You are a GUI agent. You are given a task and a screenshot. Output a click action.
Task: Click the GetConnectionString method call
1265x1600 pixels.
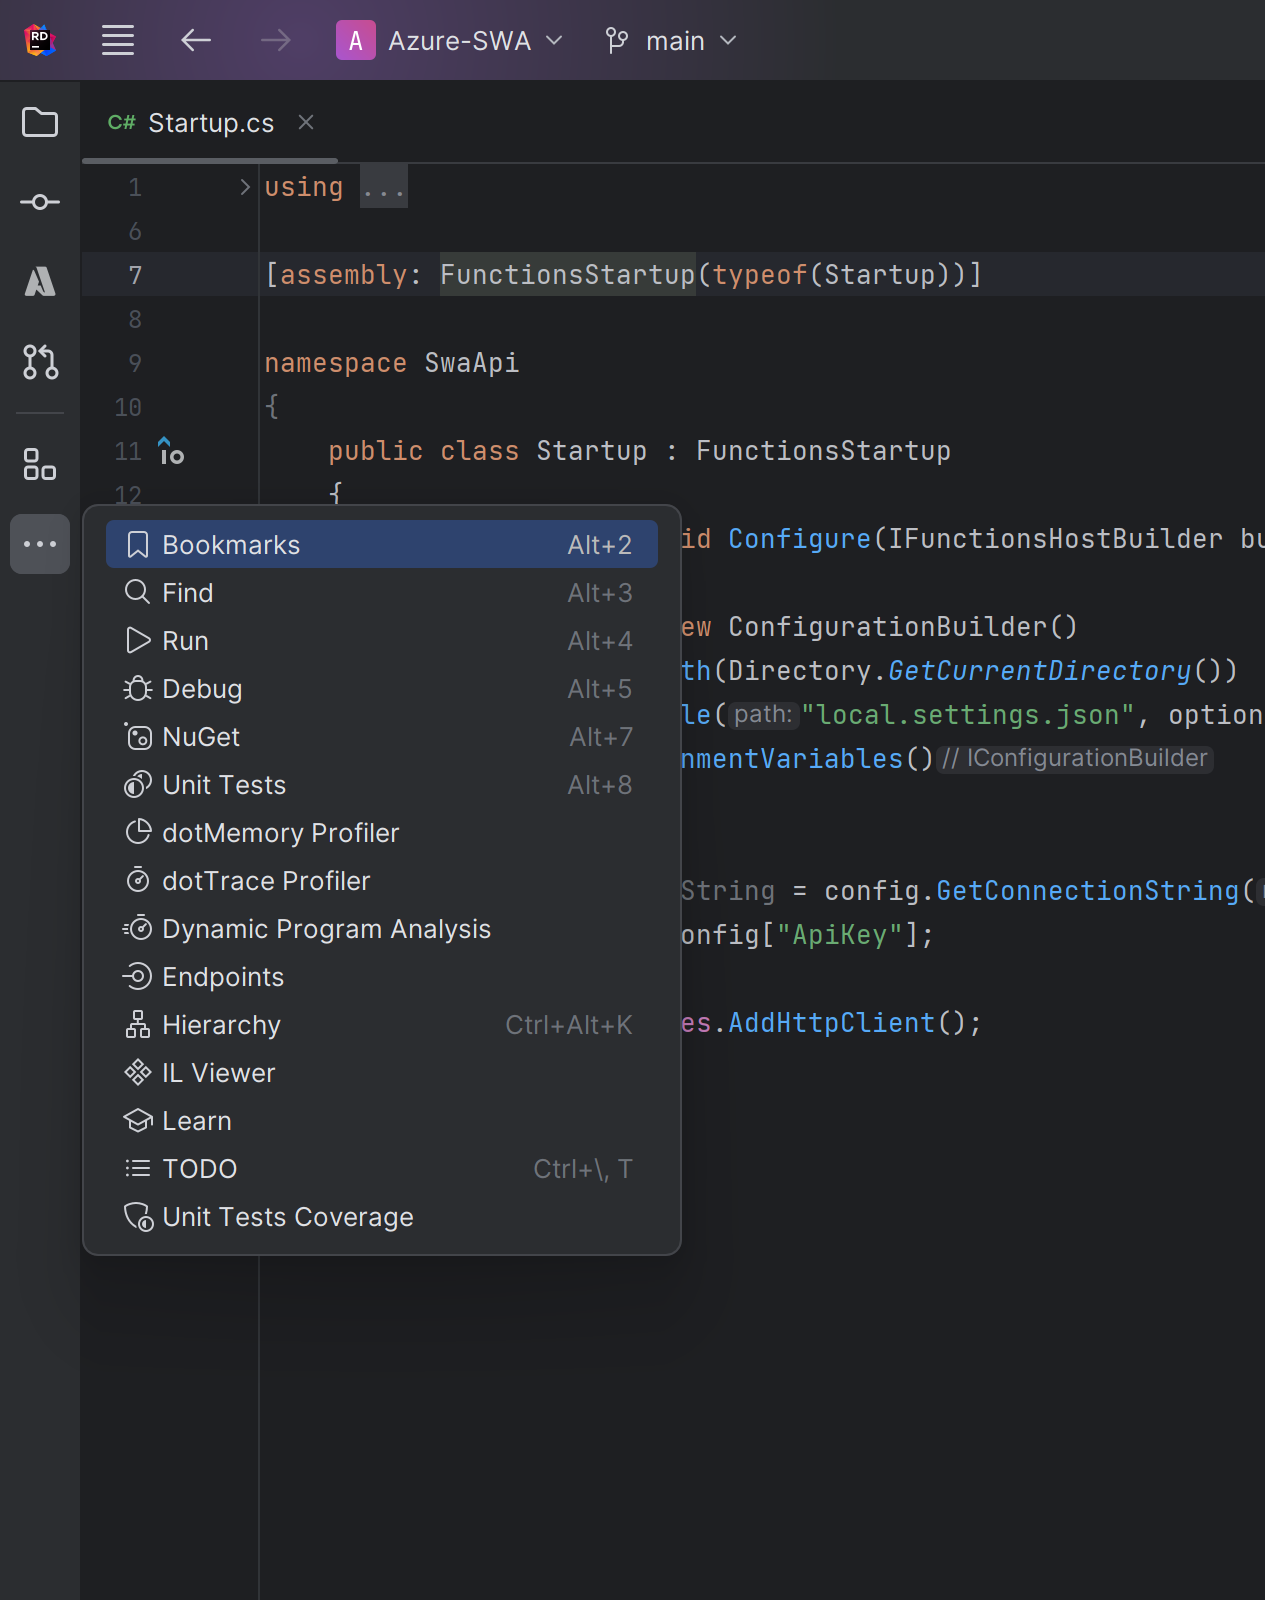[x=1087, y=891]
